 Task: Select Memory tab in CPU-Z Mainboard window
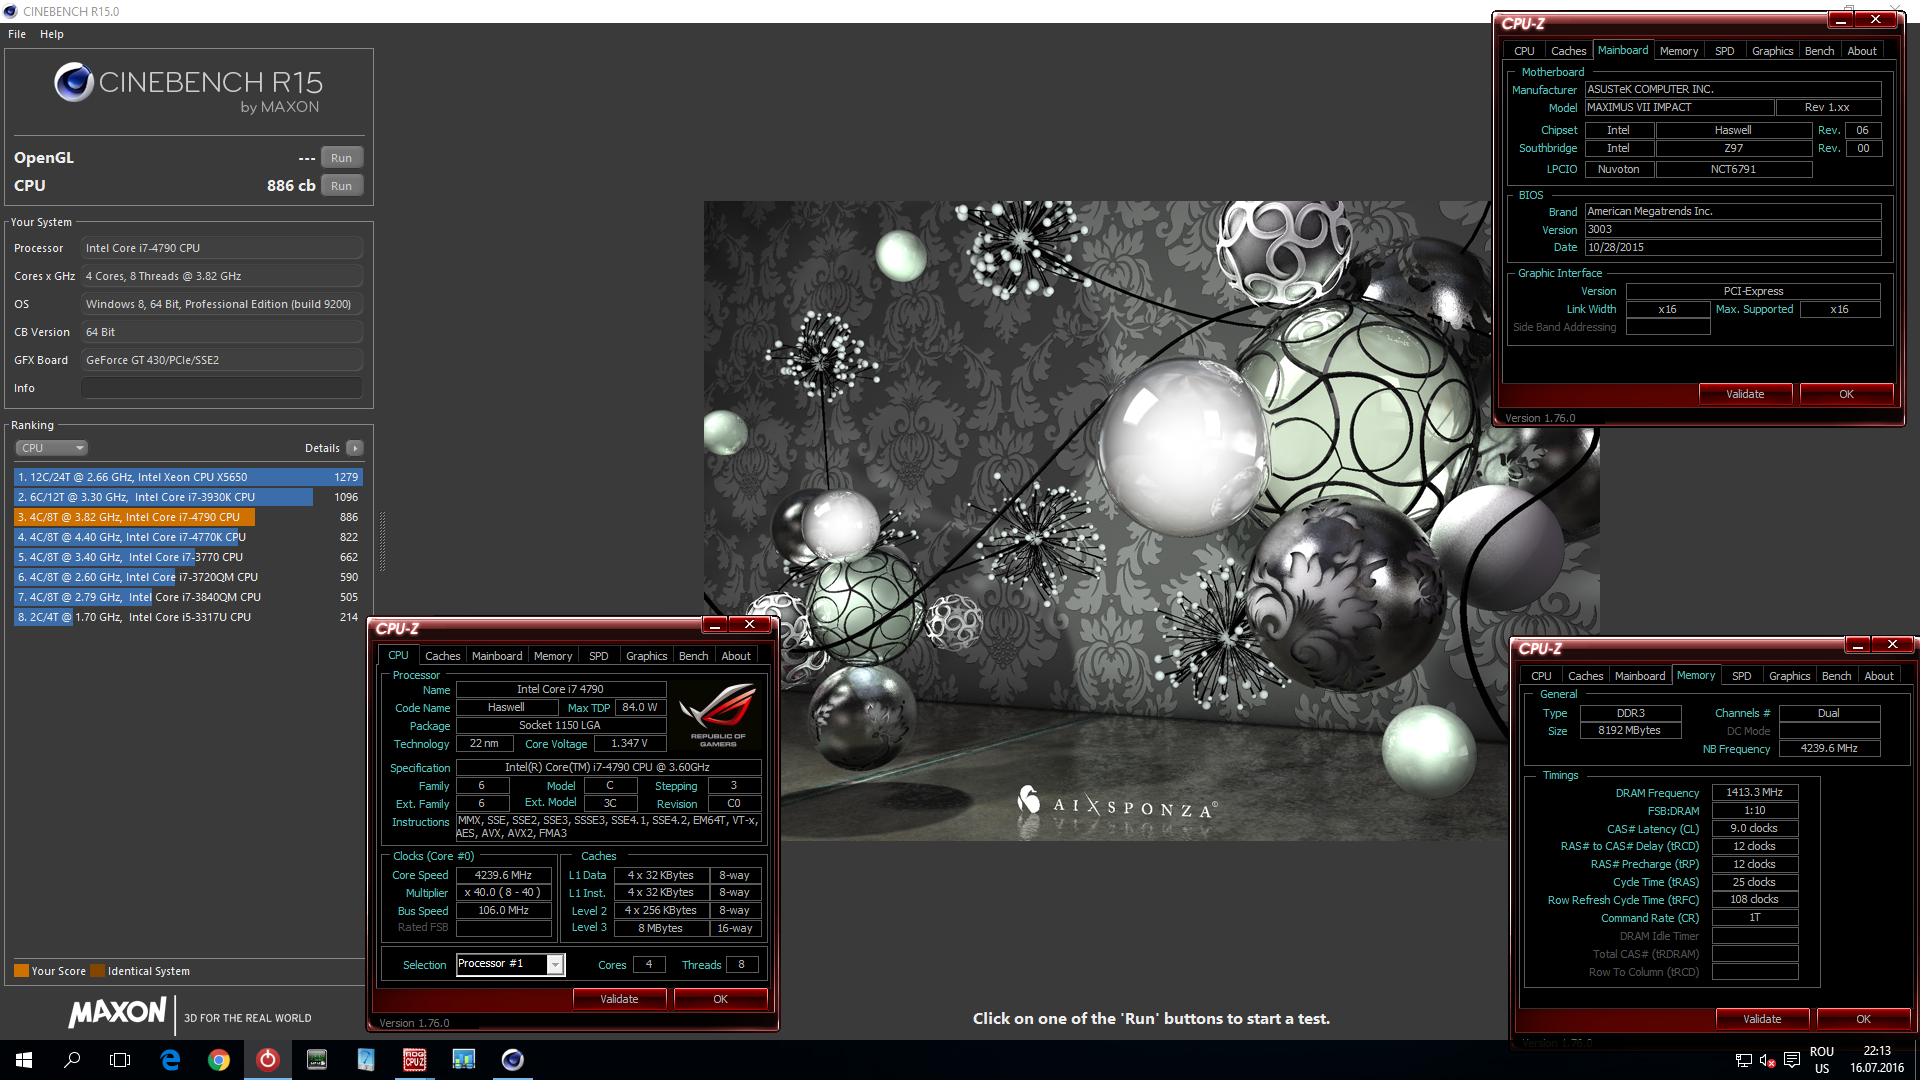[1679, 51]
